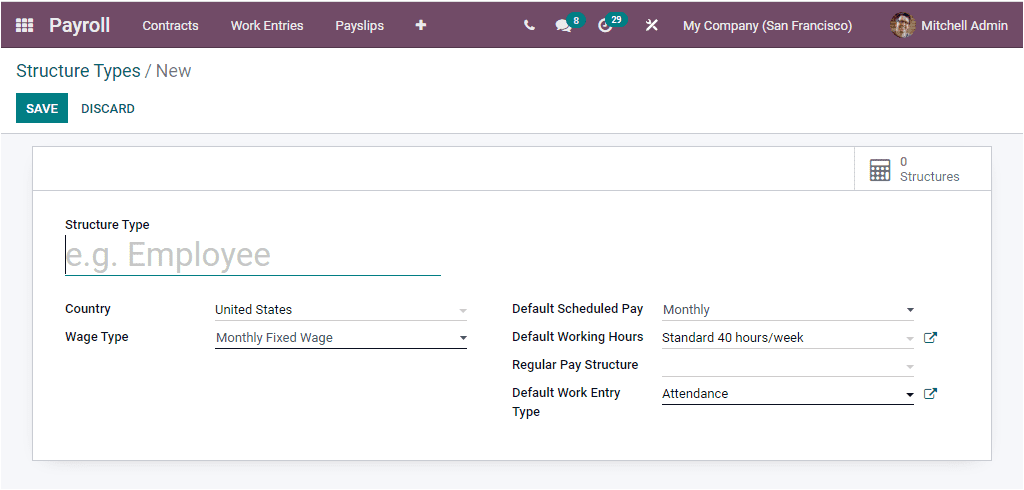
Task: Open external link for Default Work Entry Type
Action: click(x=931, y=394)
